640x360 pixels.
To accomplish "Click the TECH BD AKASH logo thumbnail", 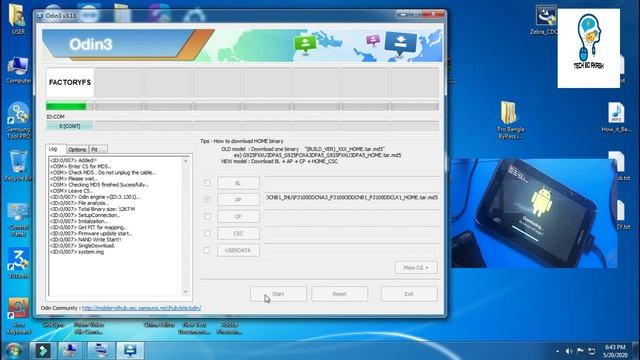I will (x=589, y=48).
